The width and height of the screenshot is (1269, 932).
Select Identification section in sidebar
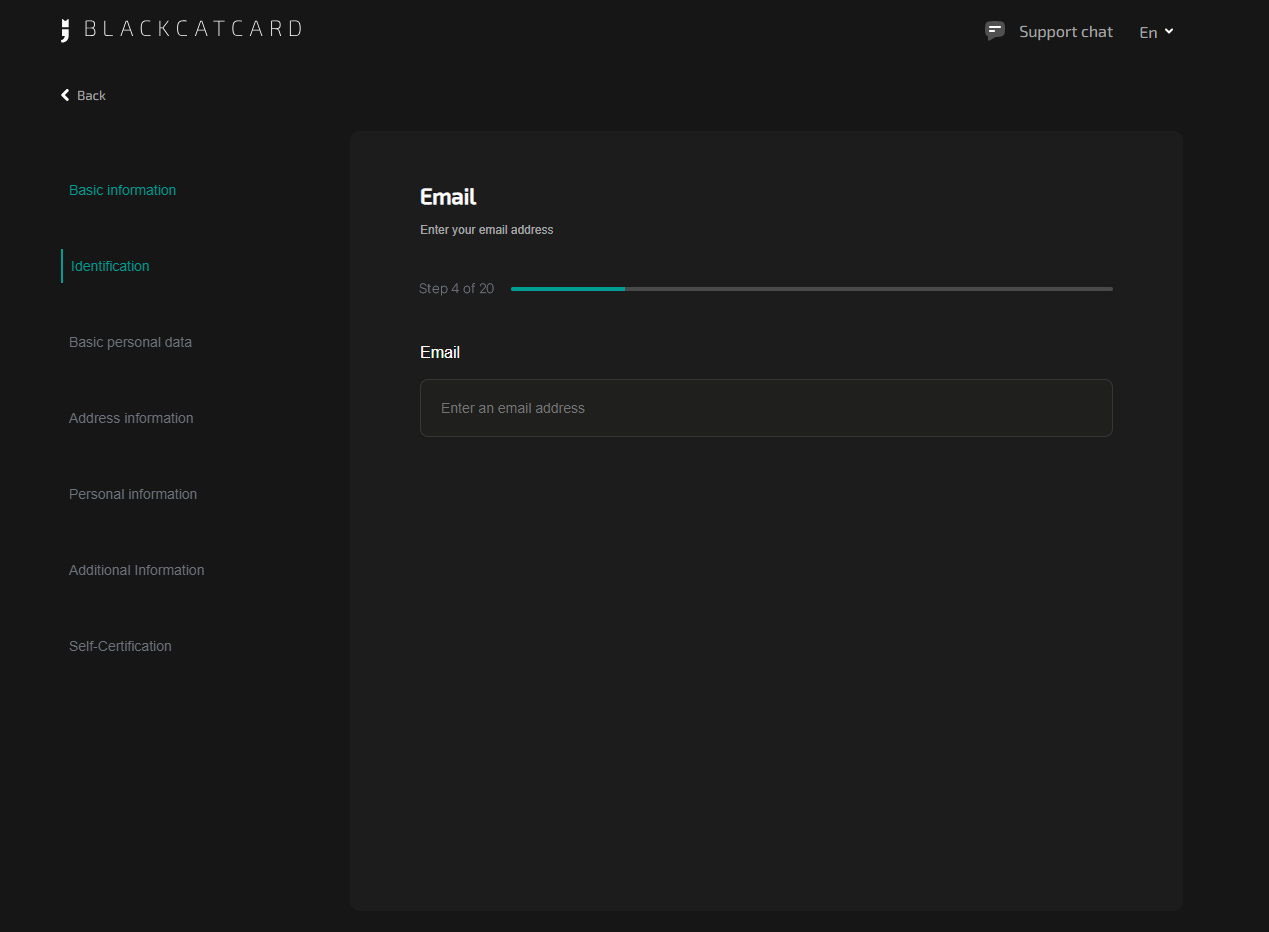(x=110, y=266)
